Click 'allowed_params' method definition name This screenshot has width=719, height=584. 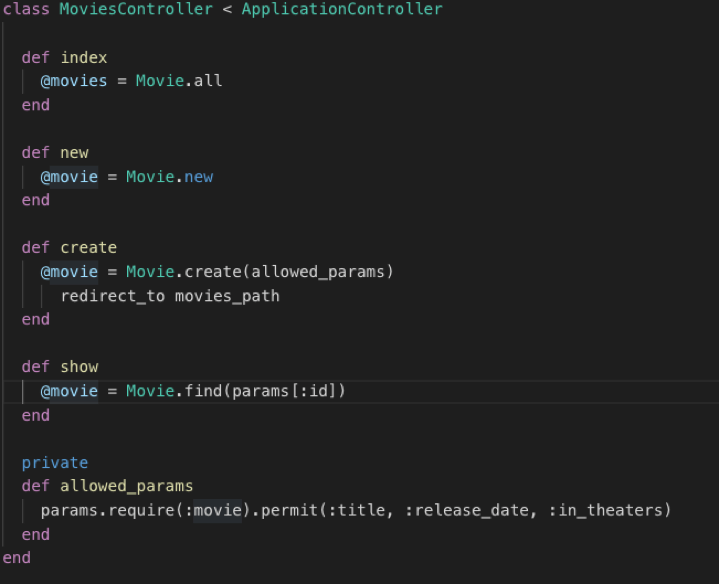click(x=127, y=486)
